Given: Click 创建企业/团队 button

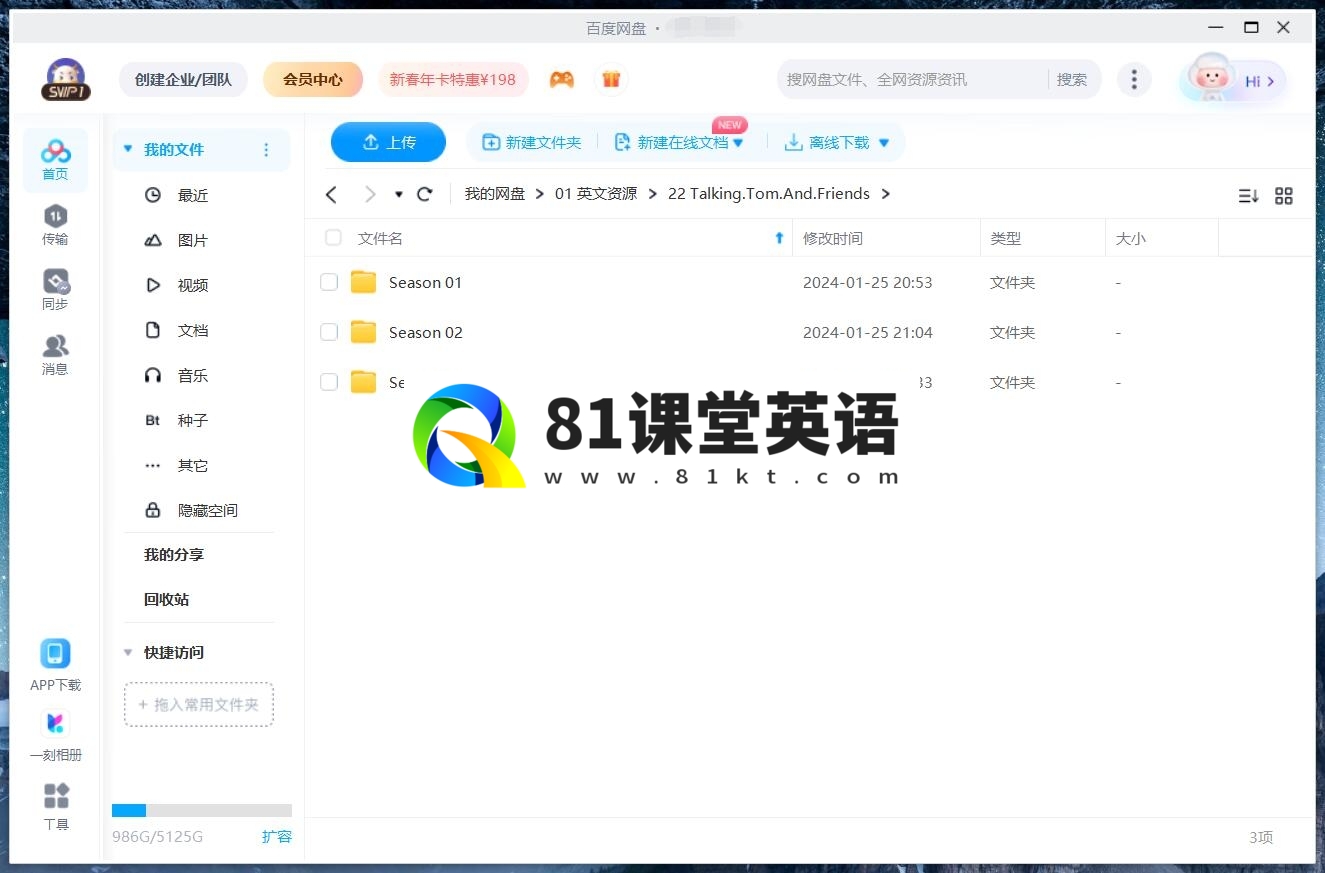Looking at the screenshot, I should 183,79.
